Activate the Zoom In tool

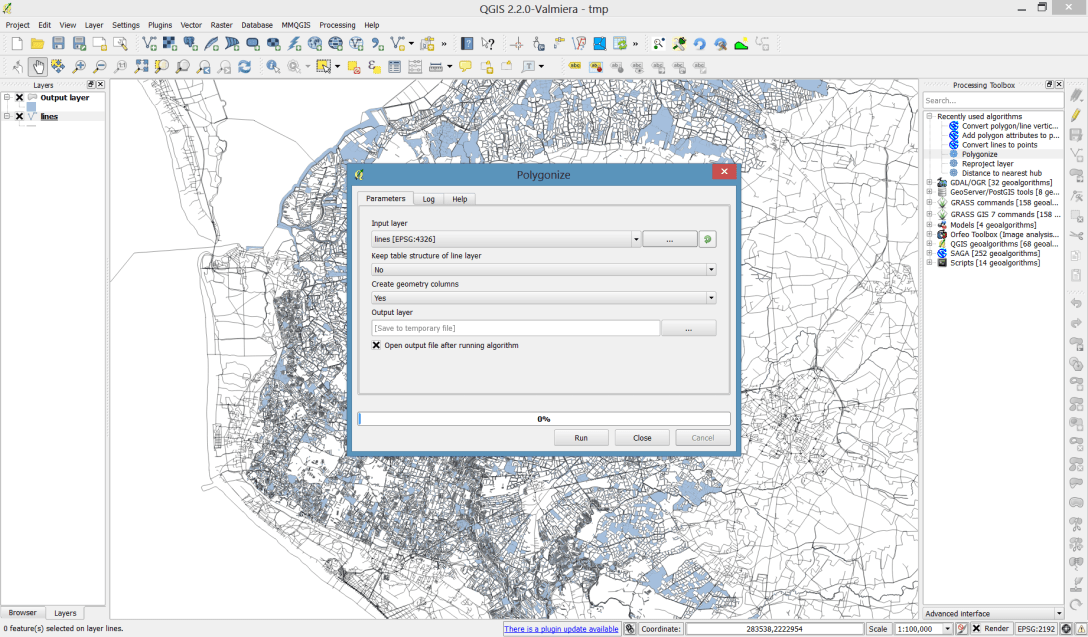coord(78,66)
